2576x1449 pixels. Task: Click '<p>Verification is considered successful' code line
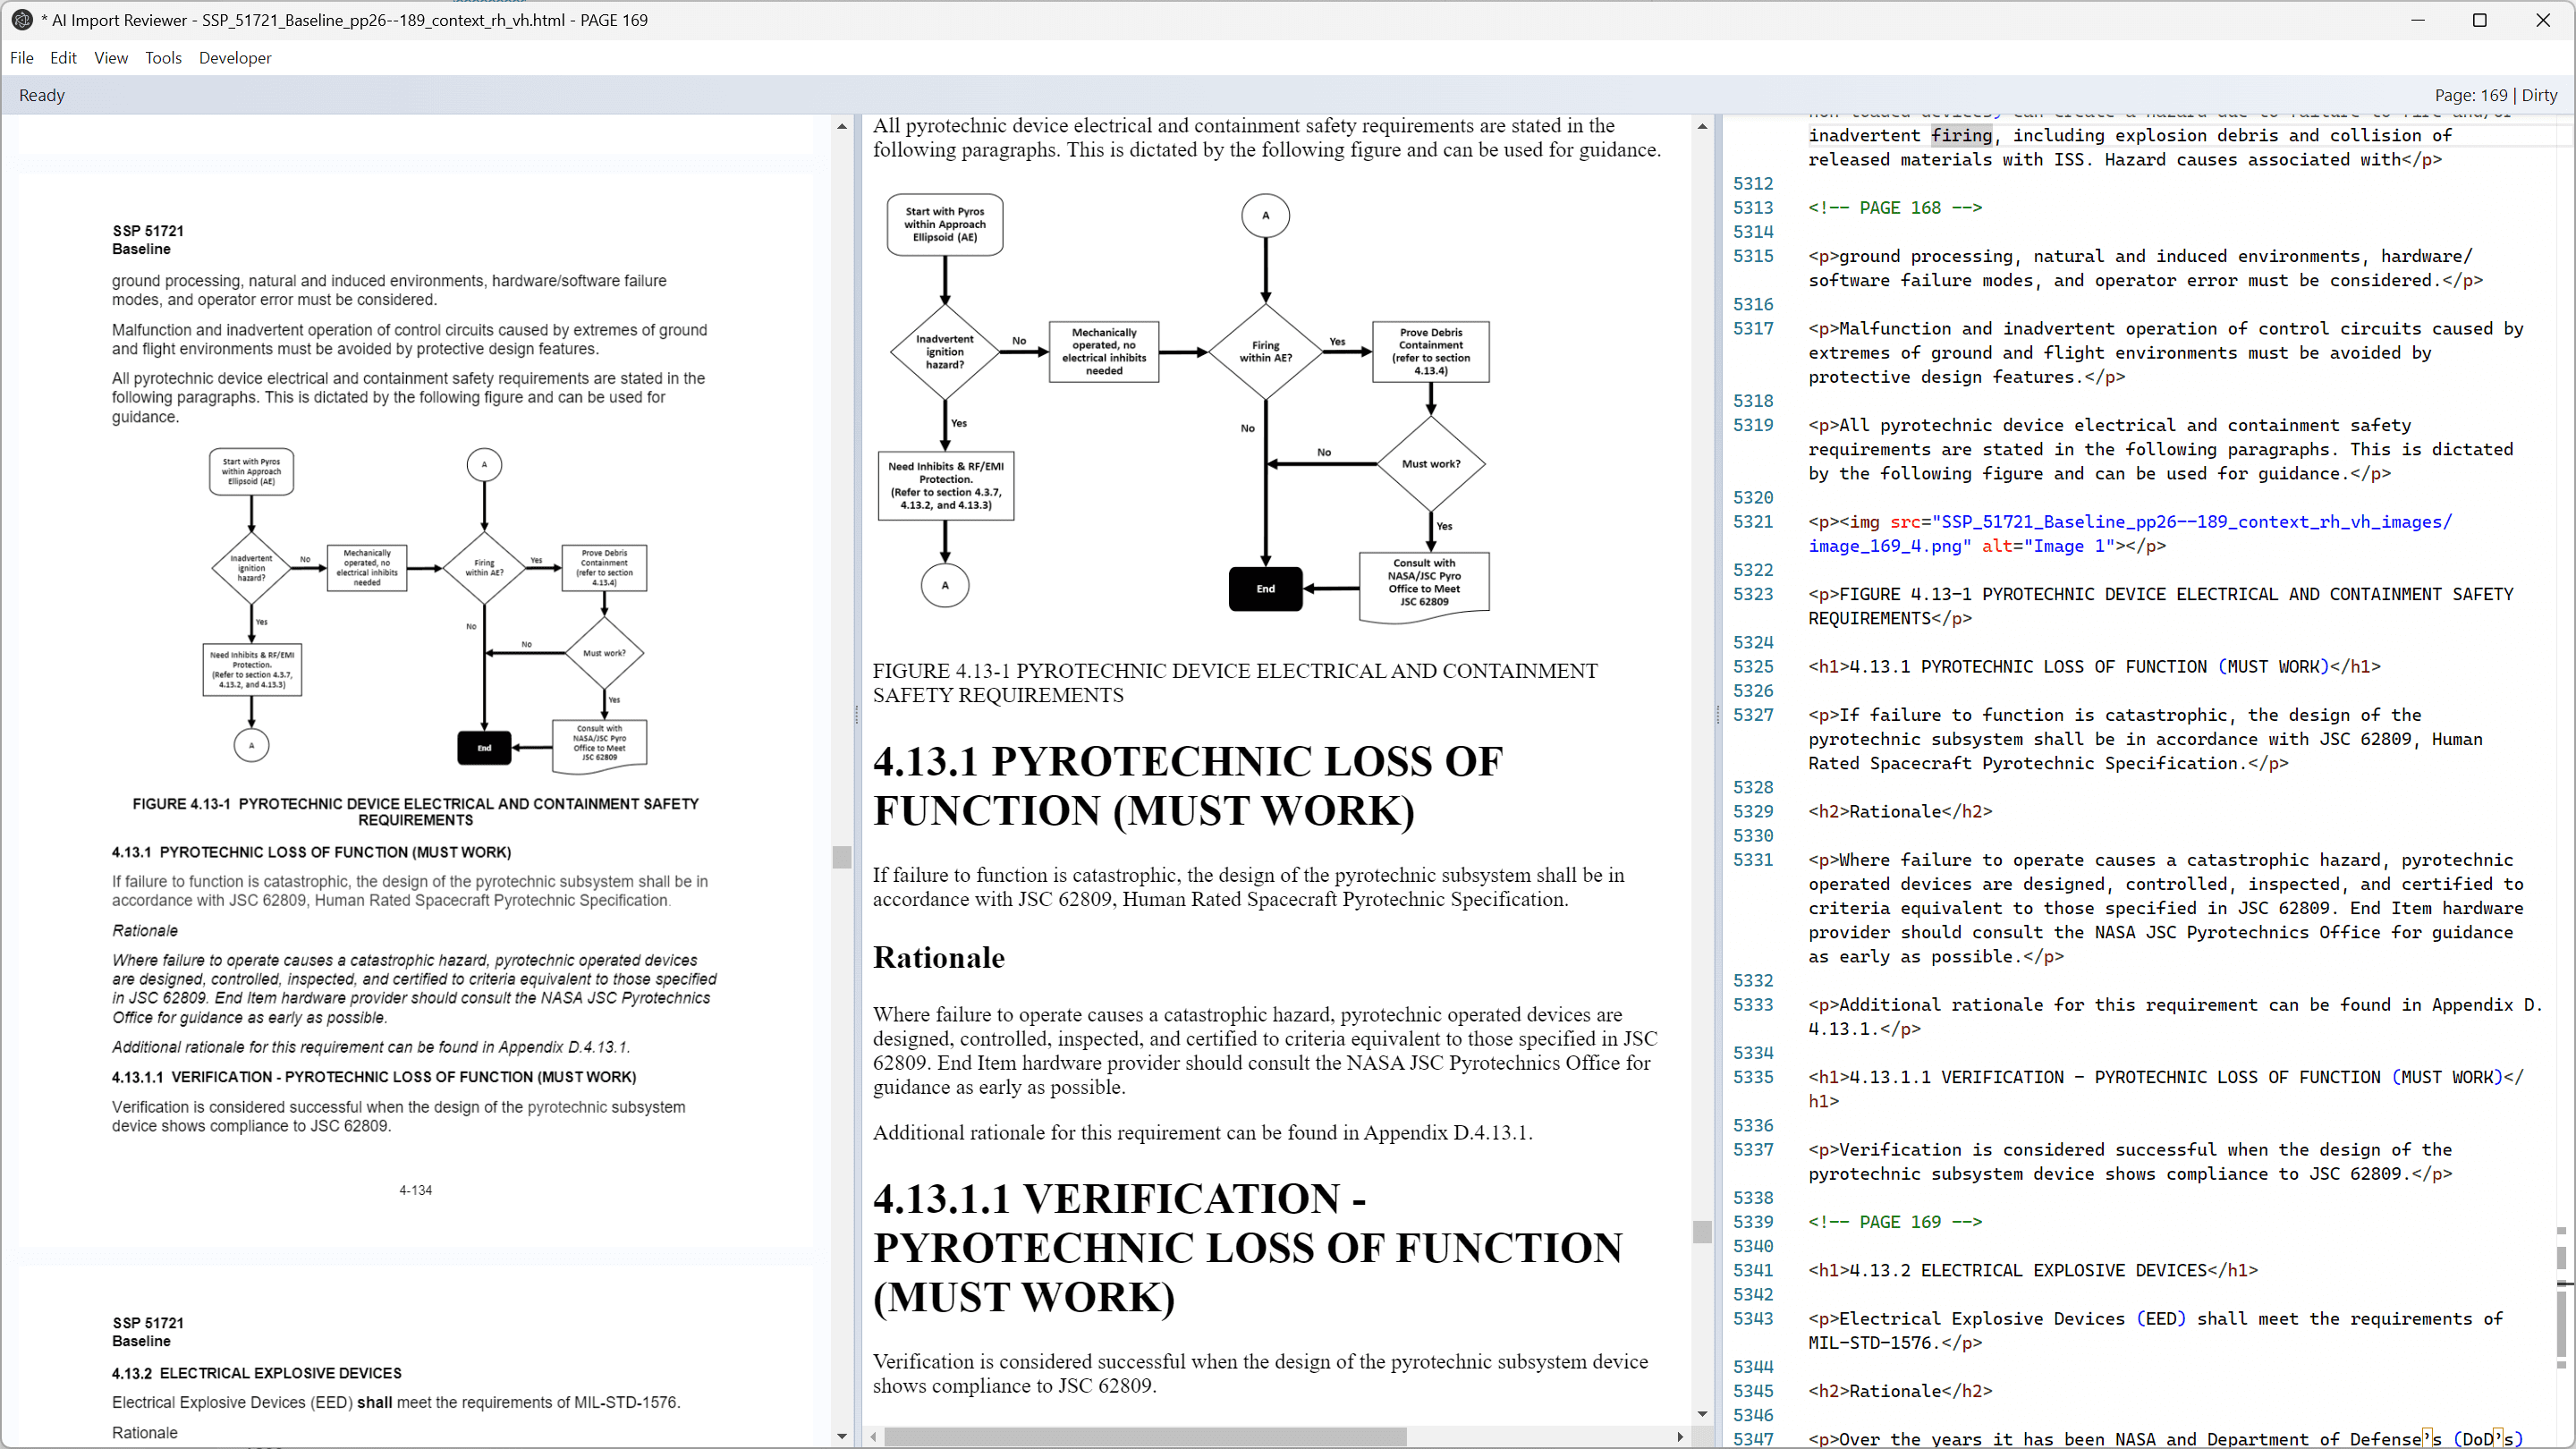tap(2130, 1161)
